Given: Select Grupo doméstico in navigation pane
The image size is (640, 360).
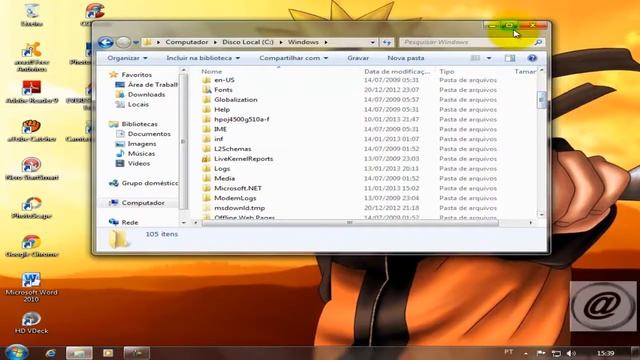Looking at the screenshot, I should click(144, 183).
